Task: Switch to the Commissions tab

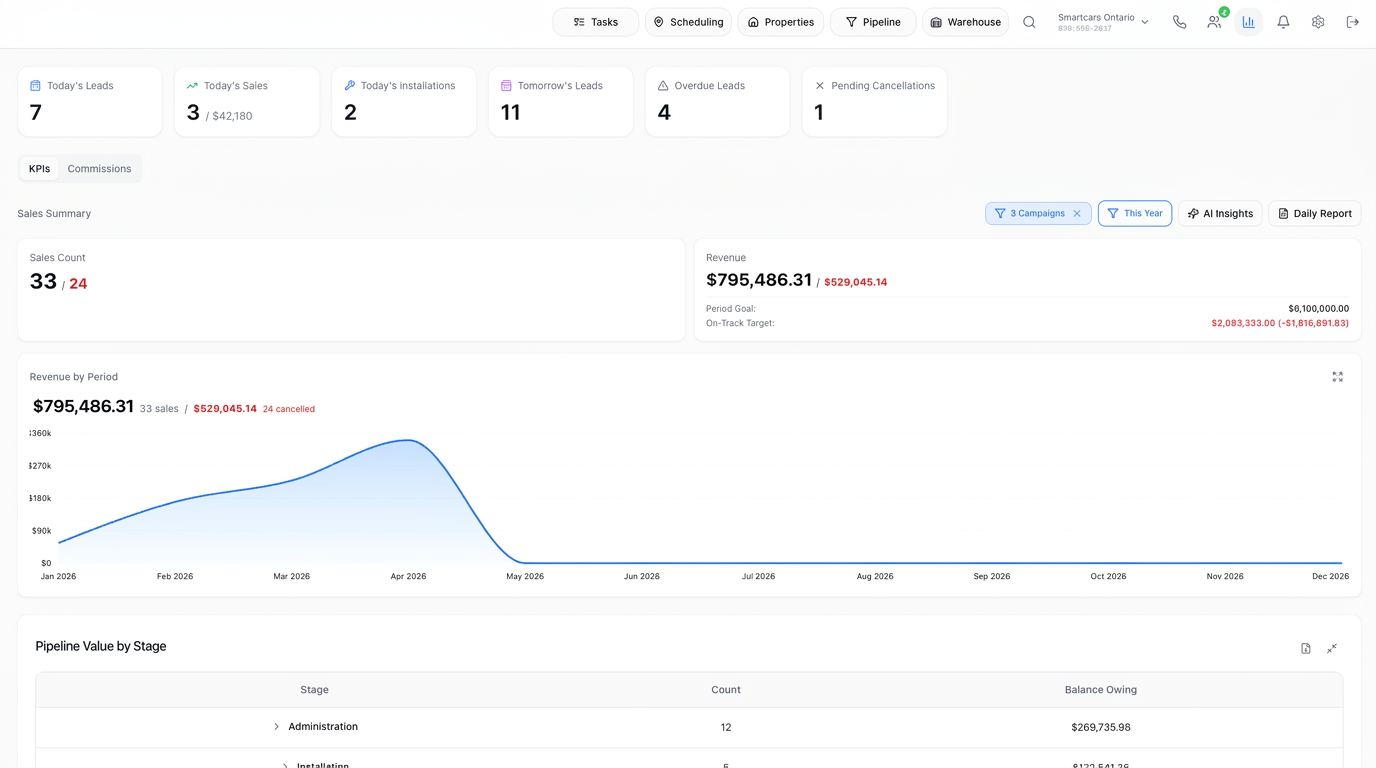Action: click(99, 169)
